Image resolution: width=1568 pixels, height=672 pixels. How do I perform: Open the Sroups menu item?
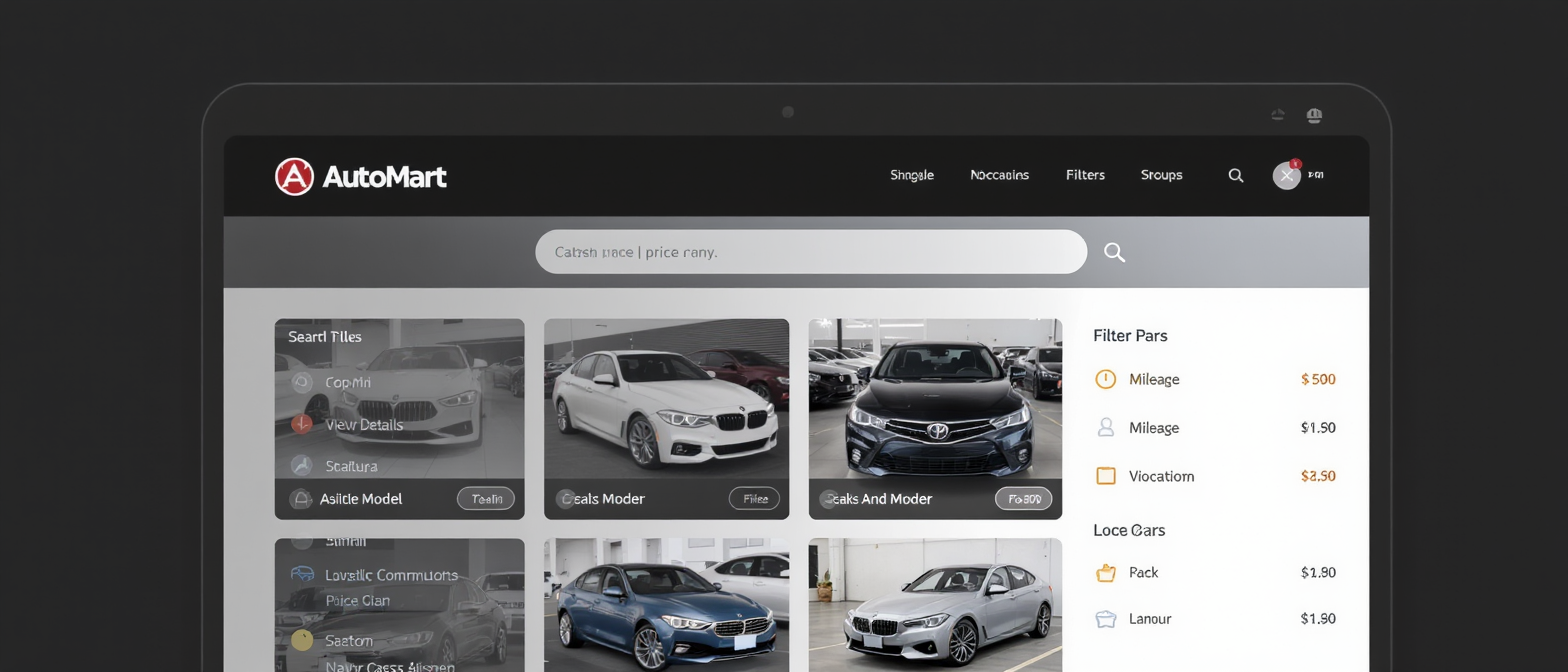[1161, 175]
